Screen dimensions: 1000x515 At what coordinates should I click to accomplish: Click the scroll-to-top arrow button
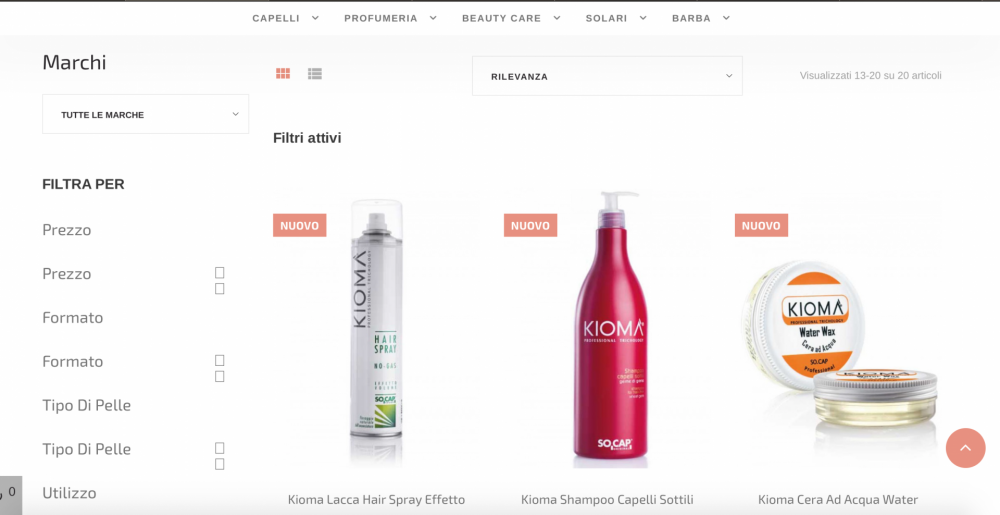(965, 448)
